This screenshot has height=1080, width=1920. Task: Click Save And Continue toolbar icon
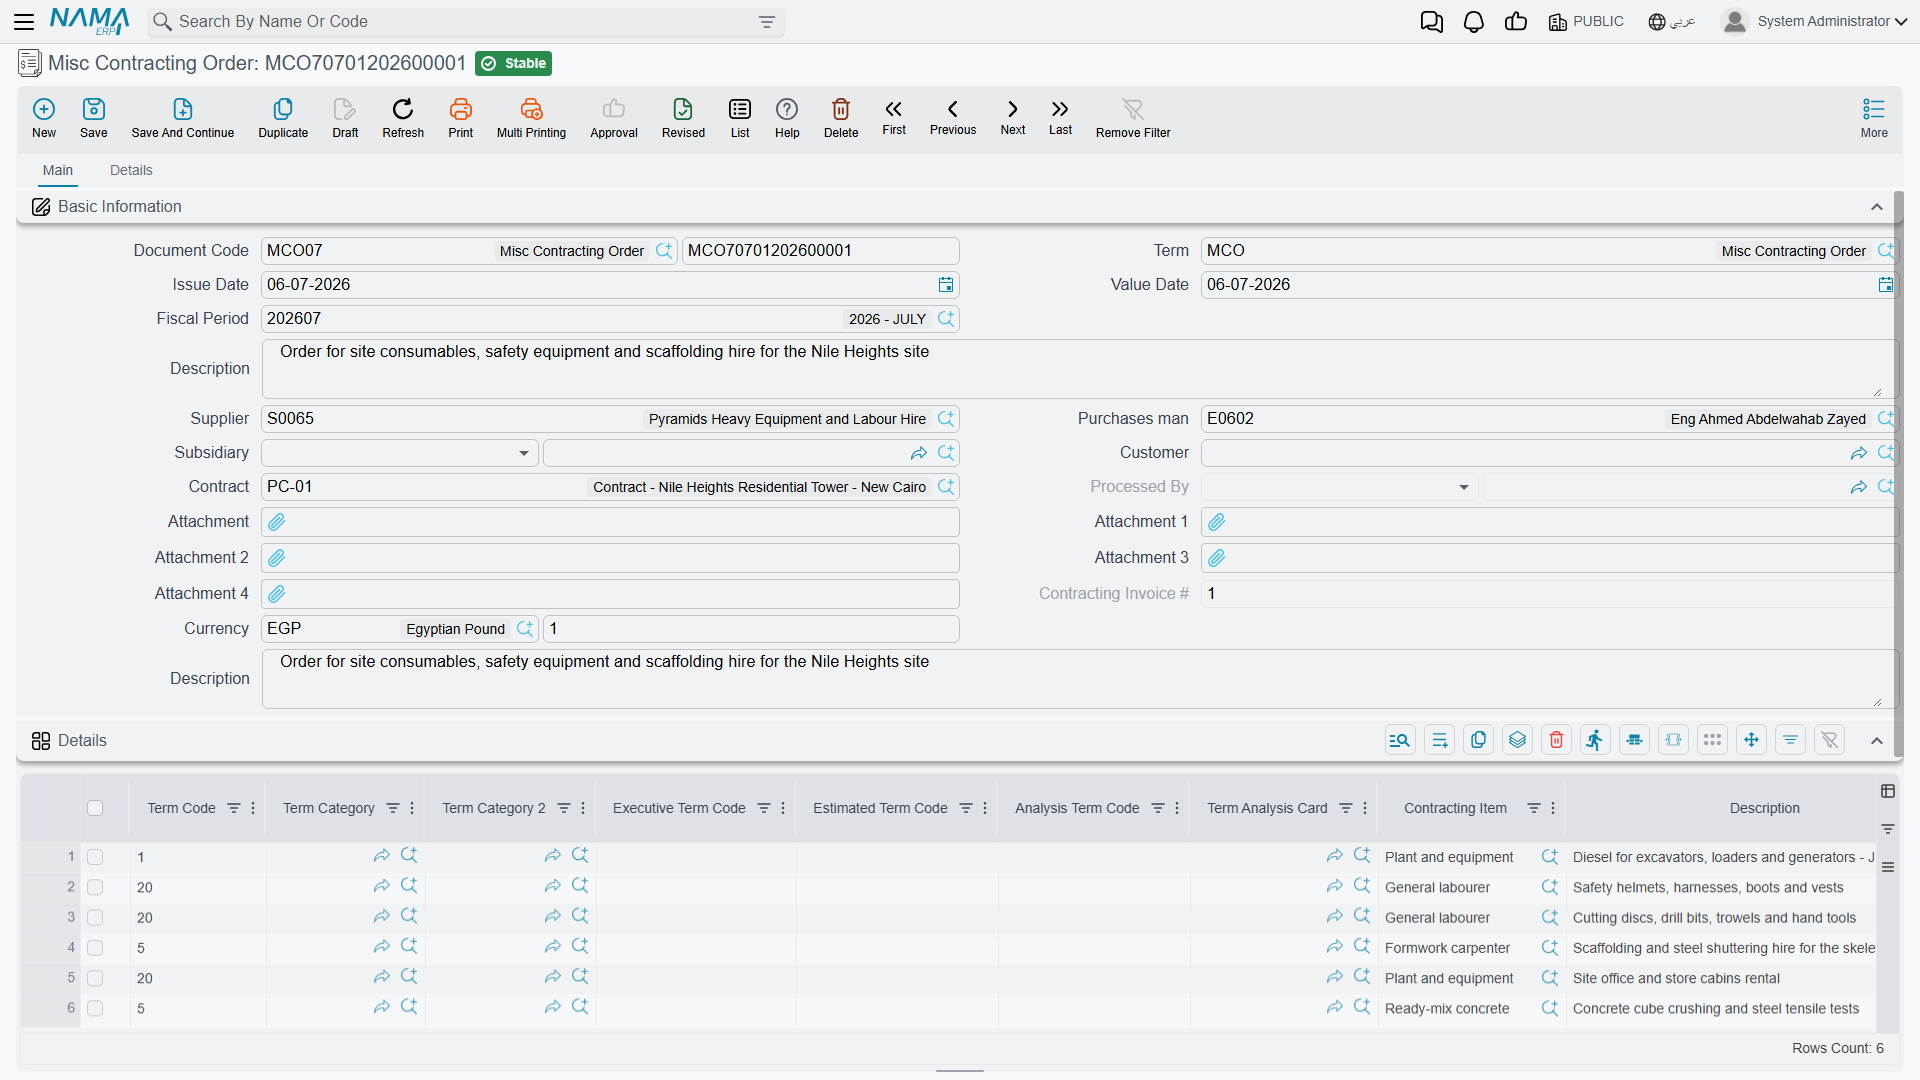coord(183,117)
